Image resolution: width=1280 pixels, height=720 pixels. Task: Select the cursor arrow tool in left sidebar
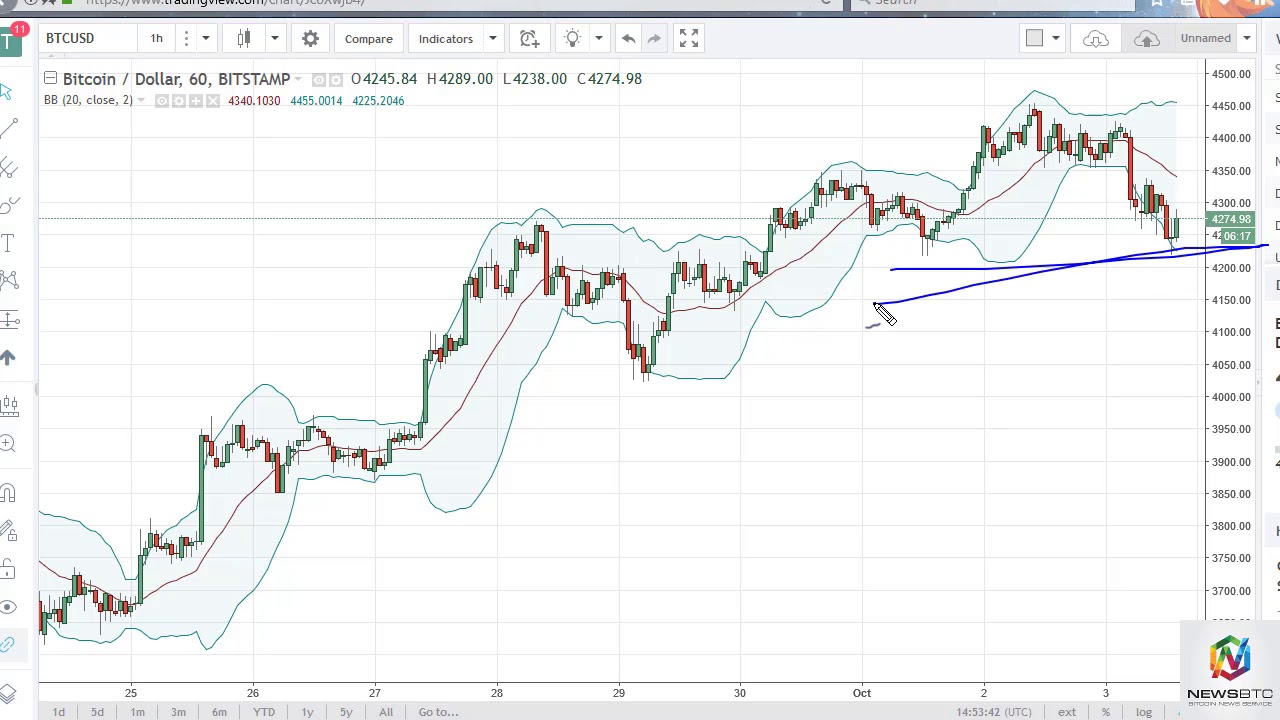[6, 92]
